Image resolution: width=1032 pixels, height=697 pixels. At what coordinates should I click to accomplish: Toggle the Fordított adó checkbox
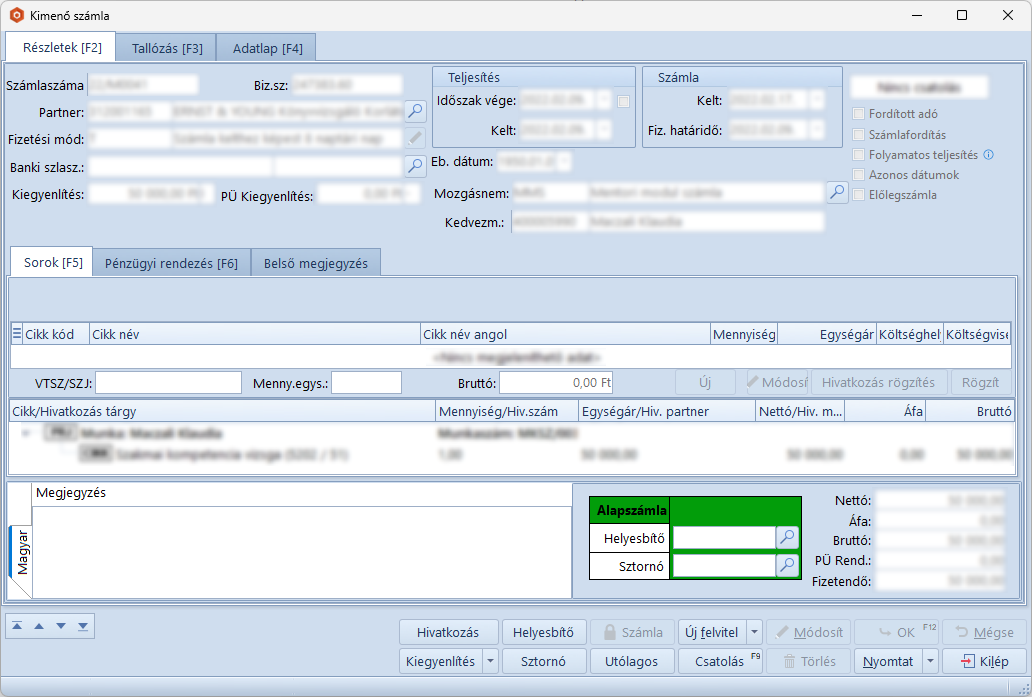tap(858, 114)
